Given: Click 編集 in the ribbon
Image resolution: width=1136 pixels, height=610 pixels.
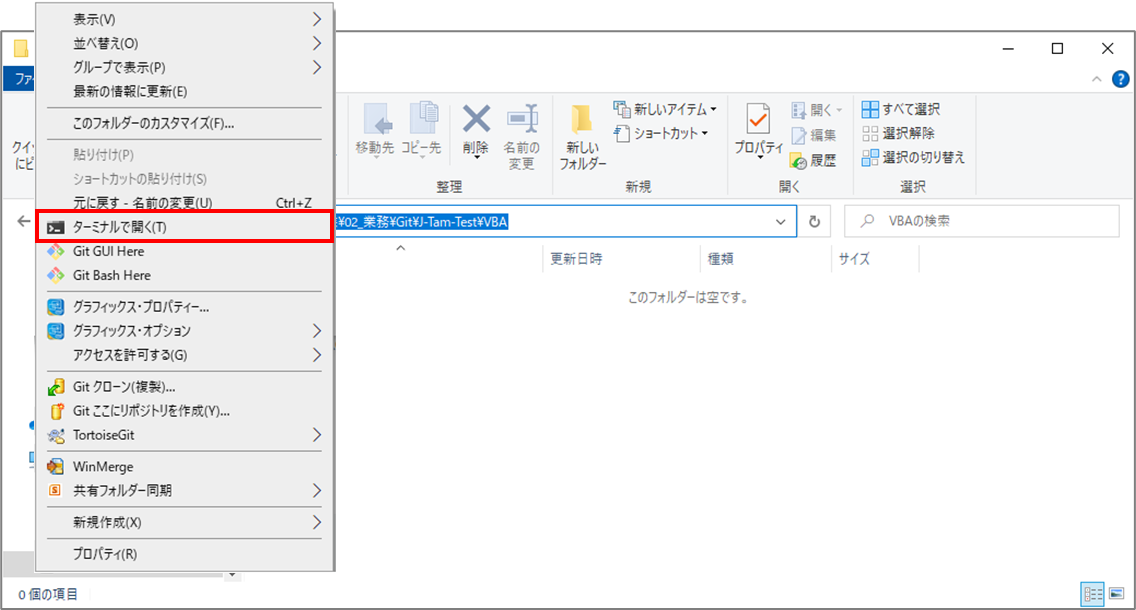Looking at the screenshot, I should click(x=814, y=135).
